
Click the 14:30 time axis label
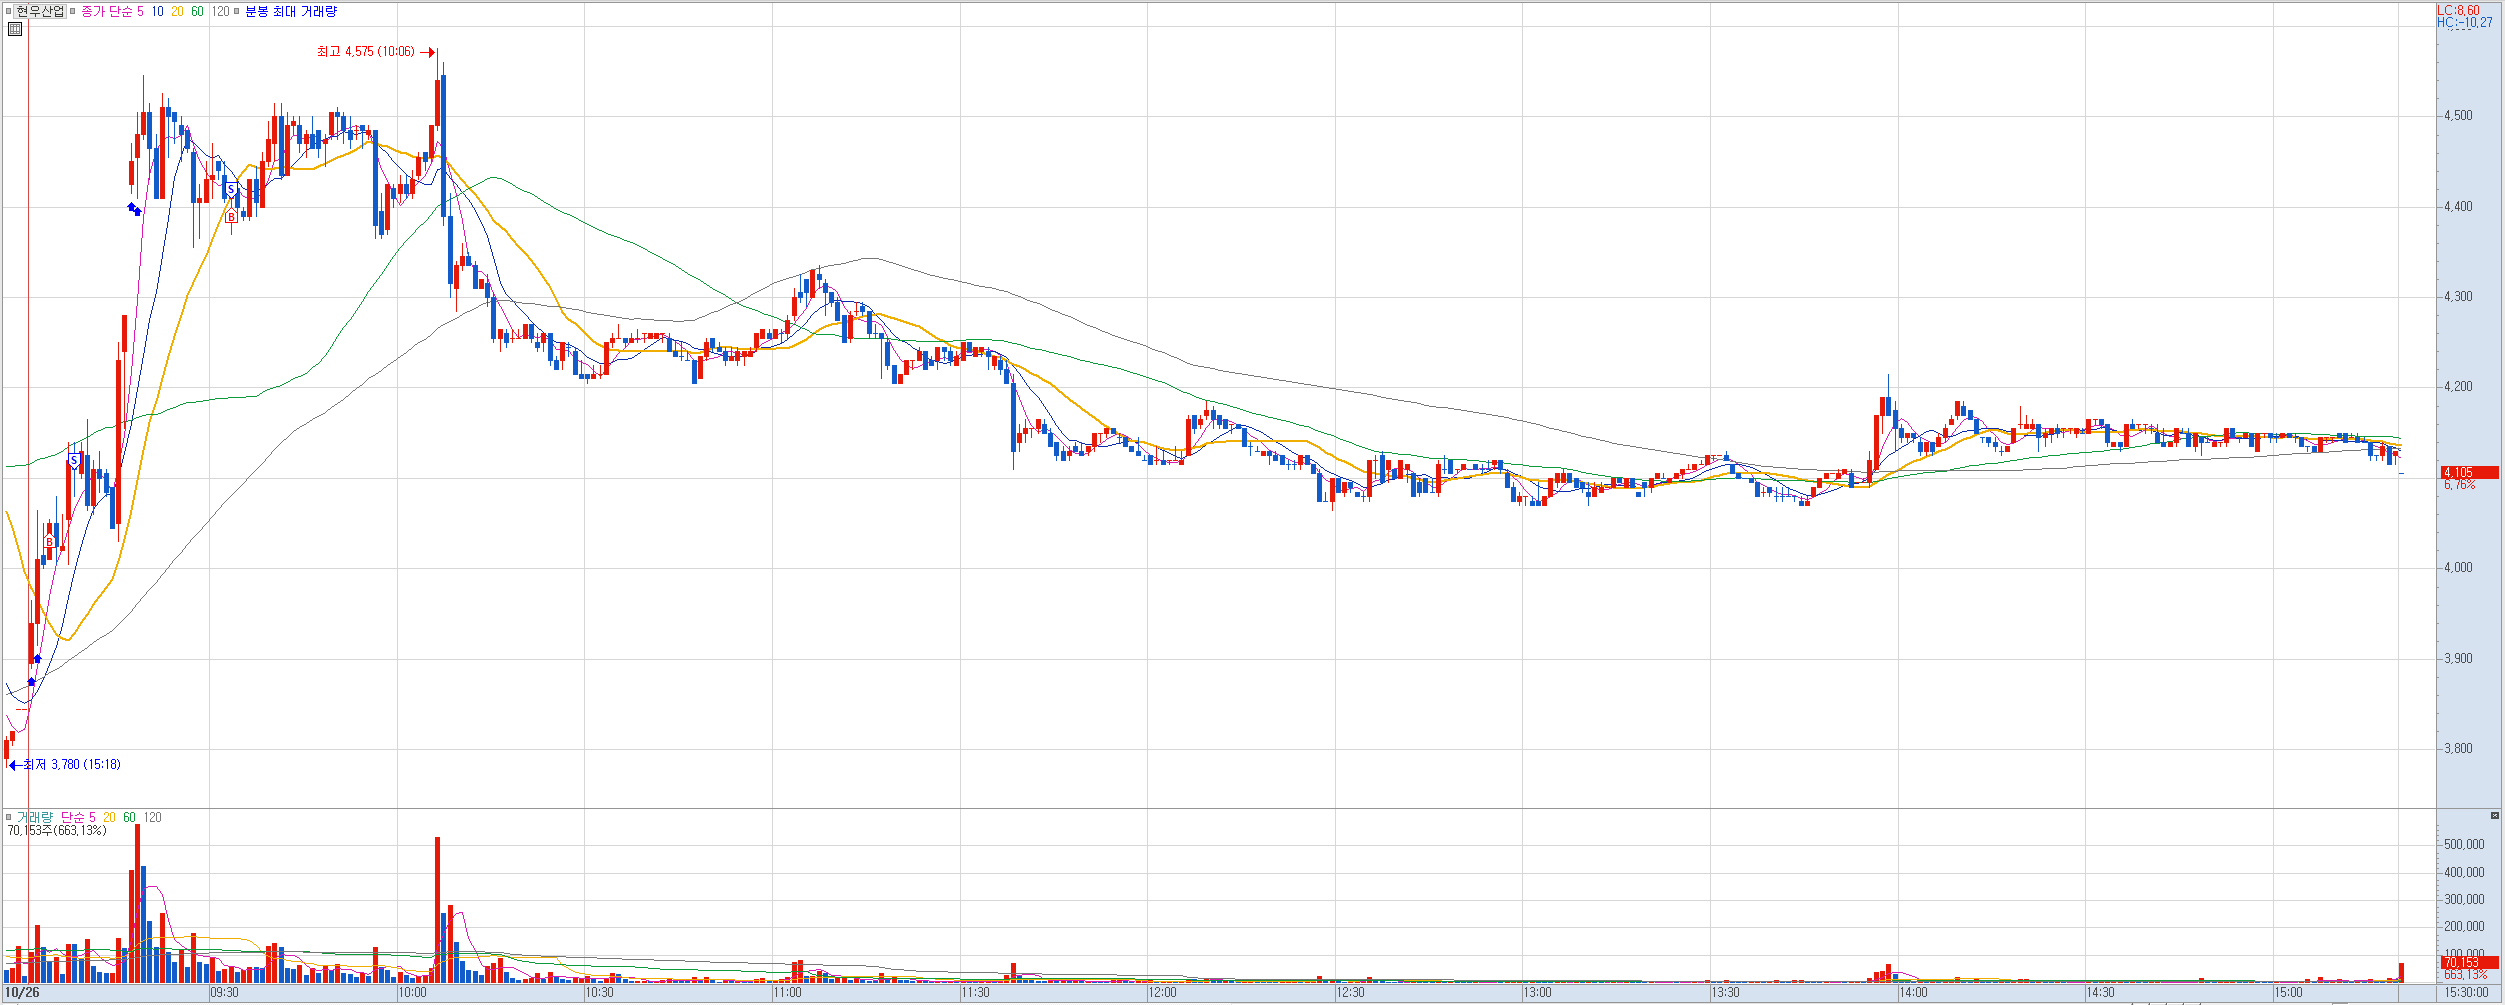[2101, 993]
